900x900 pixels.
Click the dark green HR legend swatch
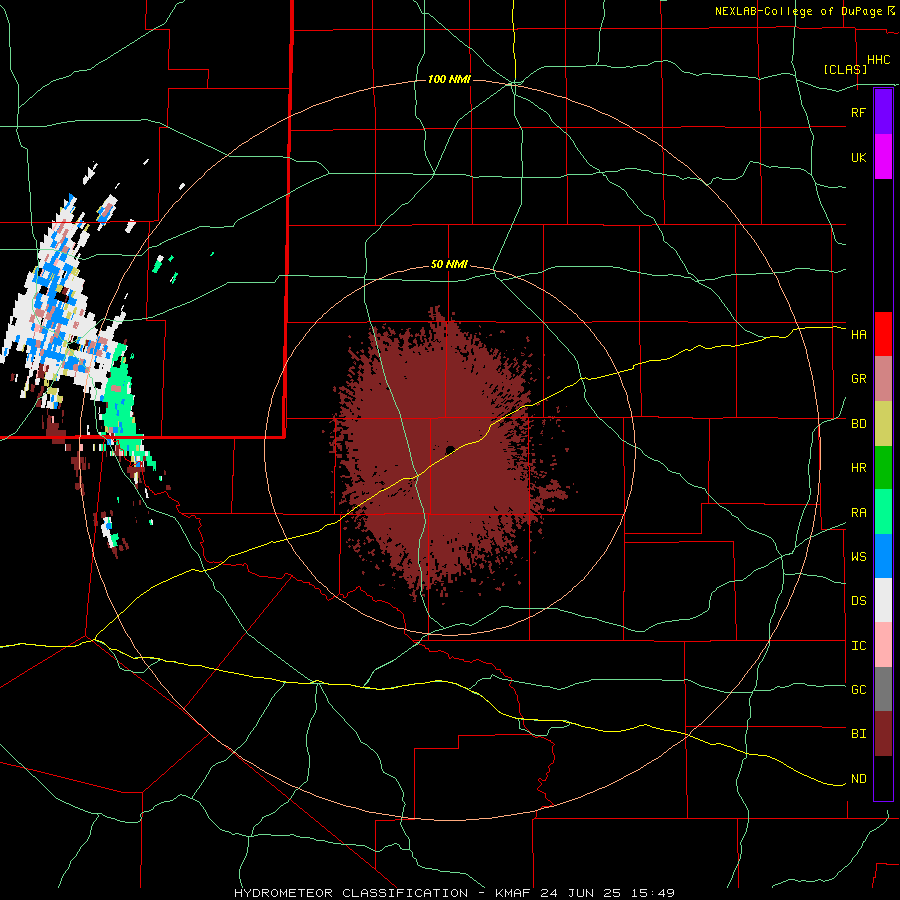coord(883,467)
